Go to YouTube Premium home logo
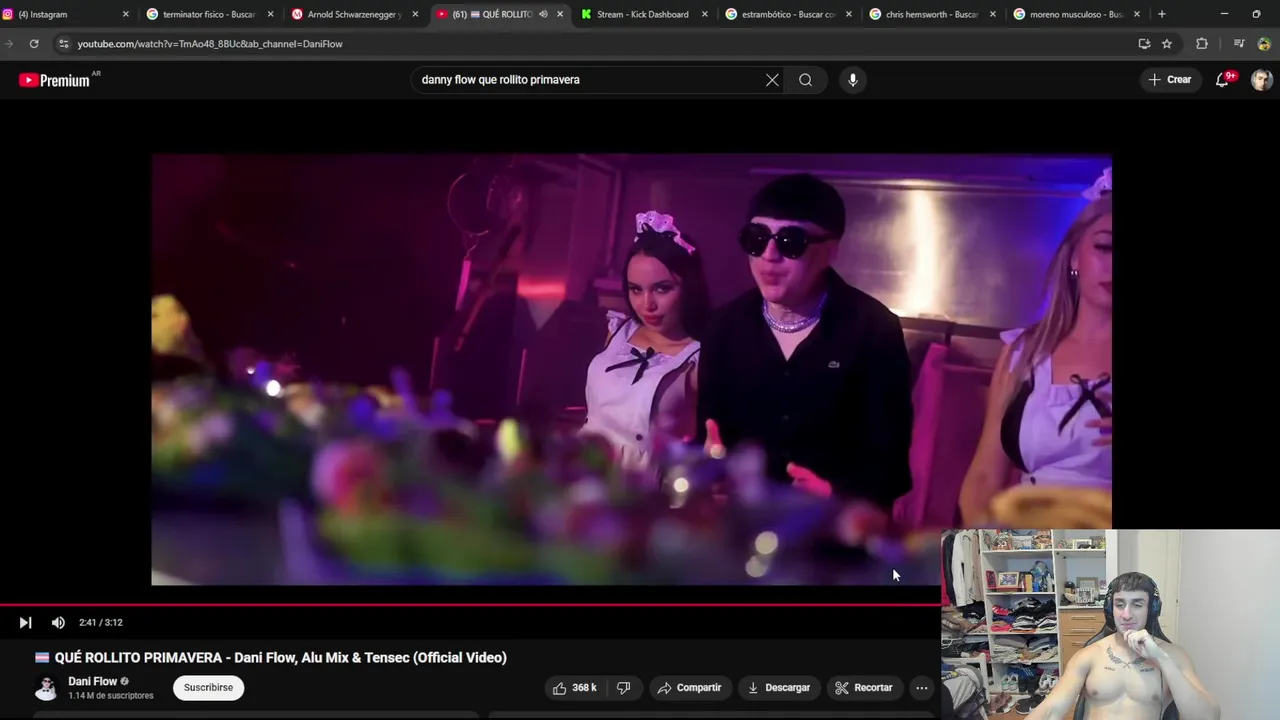This screenshot has height=720, width=1280. [x=56, y=80]
